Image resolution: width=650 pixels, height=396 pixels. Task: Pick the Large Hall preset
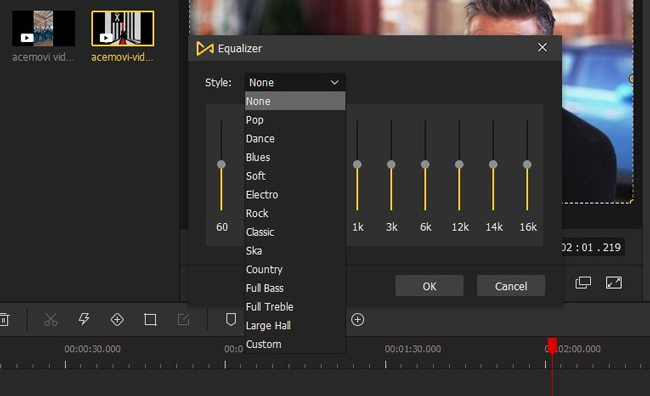[295, 325]
